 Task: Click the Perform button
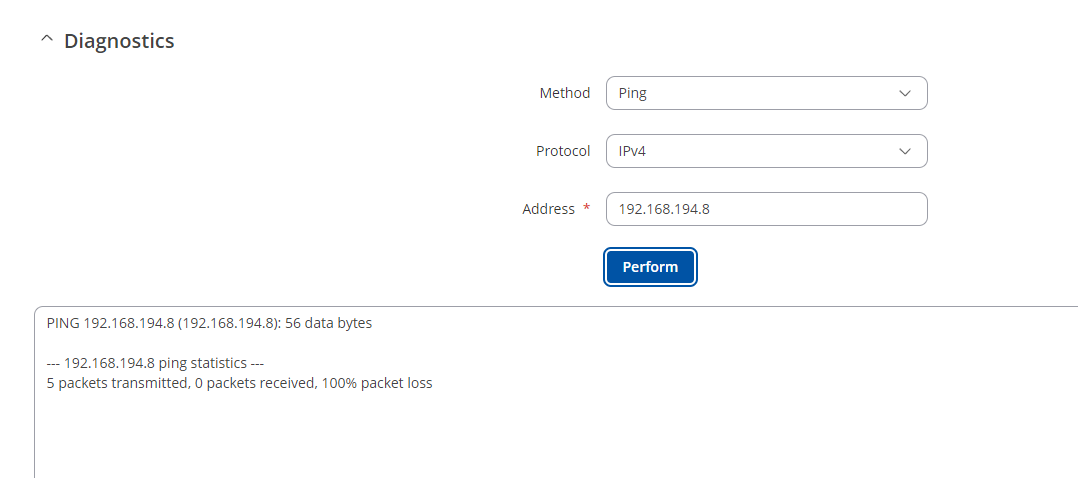tap(650, 267)
